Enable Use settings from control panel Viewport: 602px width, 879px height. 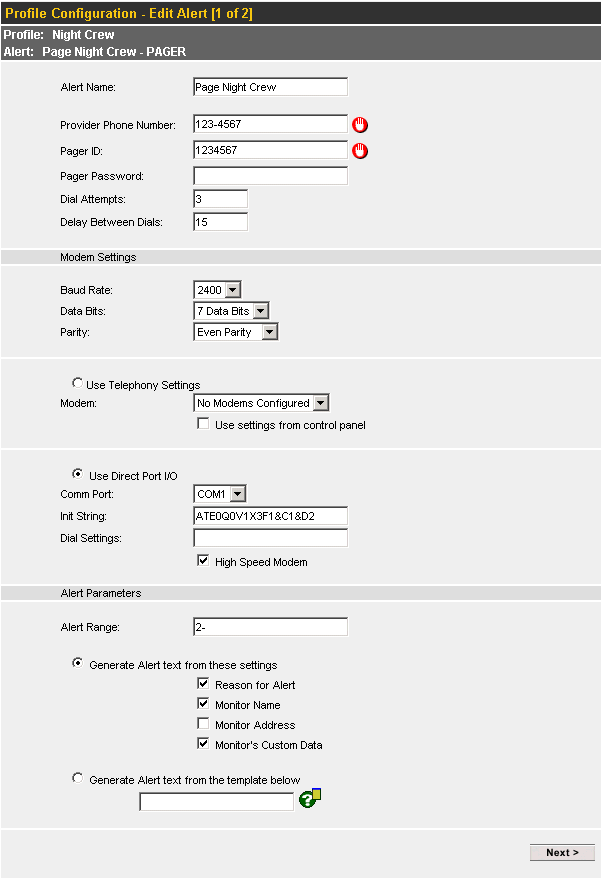pos(203,424)
